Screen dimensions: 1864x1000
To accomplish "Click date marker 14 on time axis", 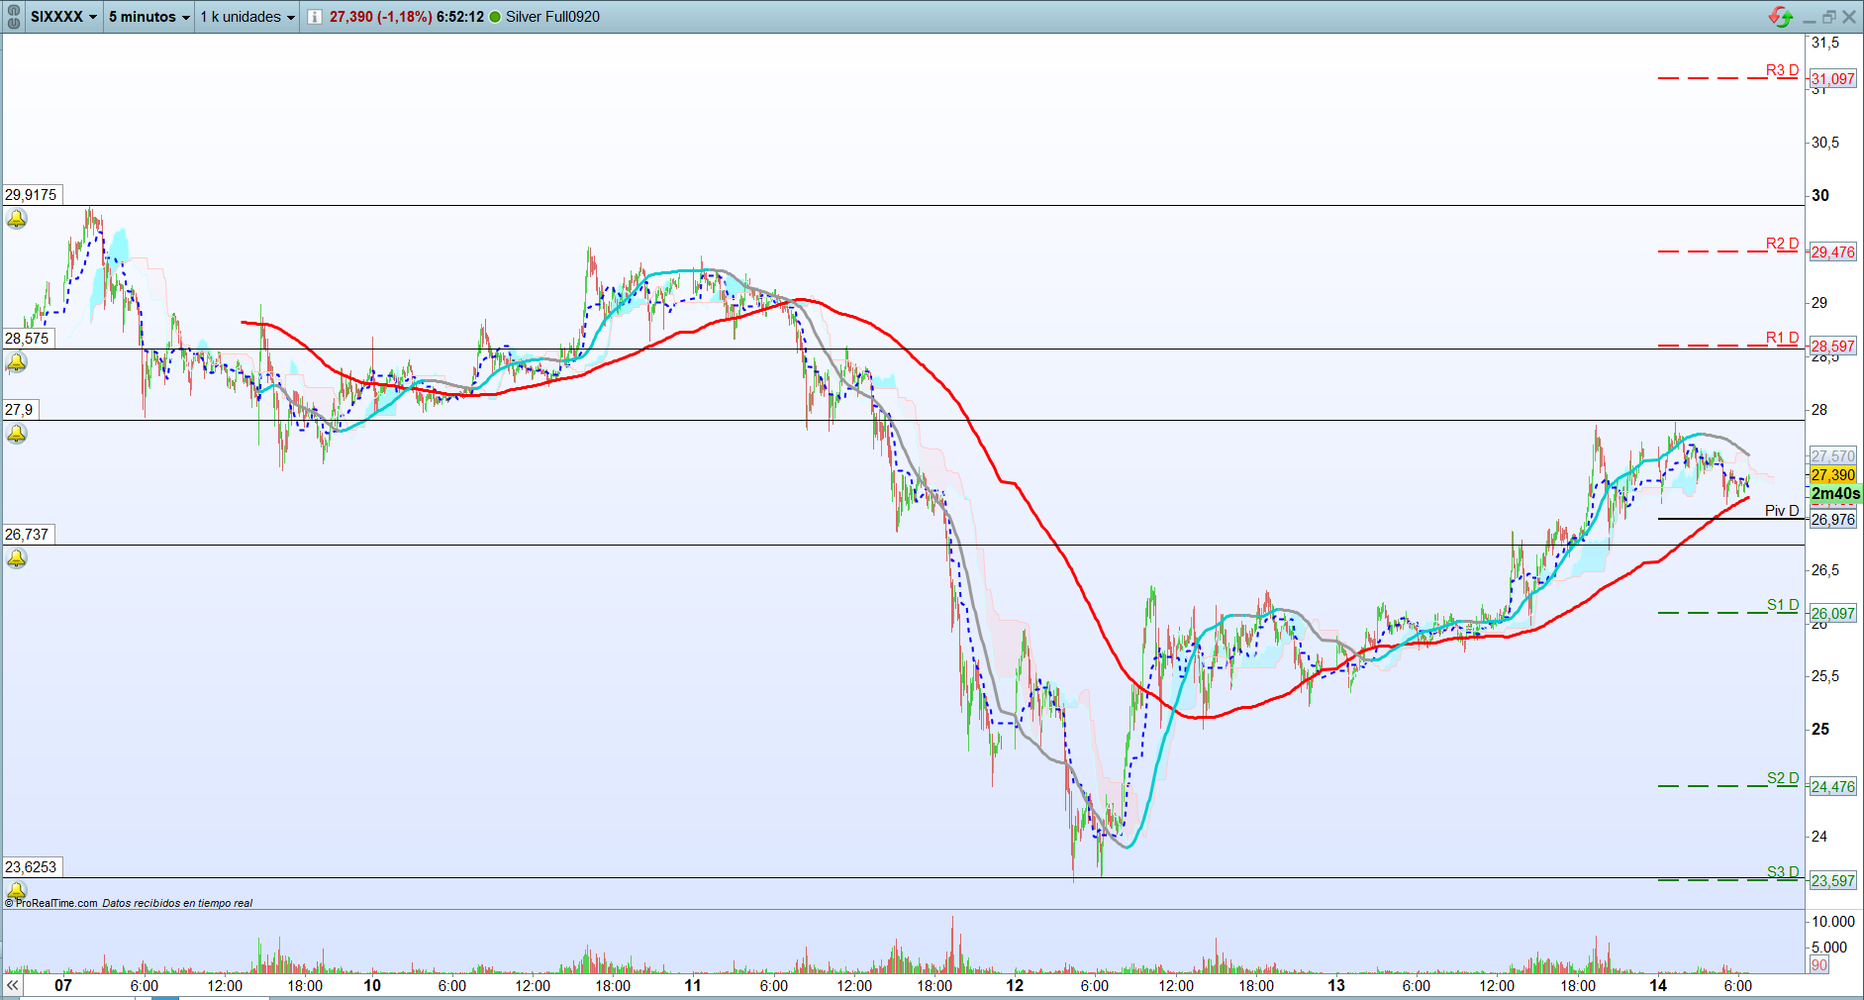I will click(x=1658, y=986).
